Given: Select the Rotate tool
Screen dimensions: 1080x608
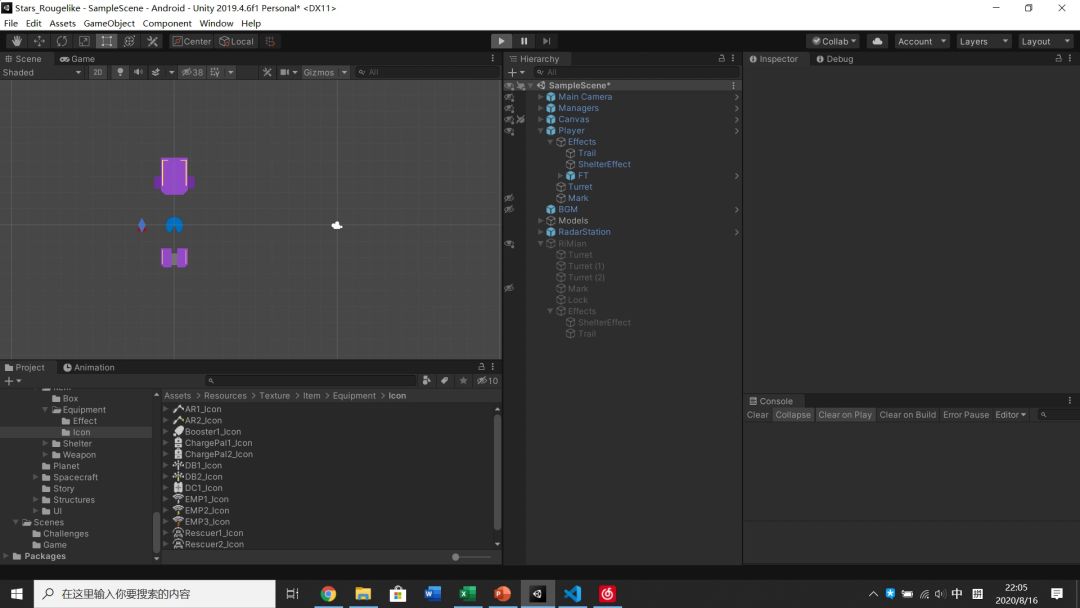Looking at the screenshot, I should click(62, 41).
